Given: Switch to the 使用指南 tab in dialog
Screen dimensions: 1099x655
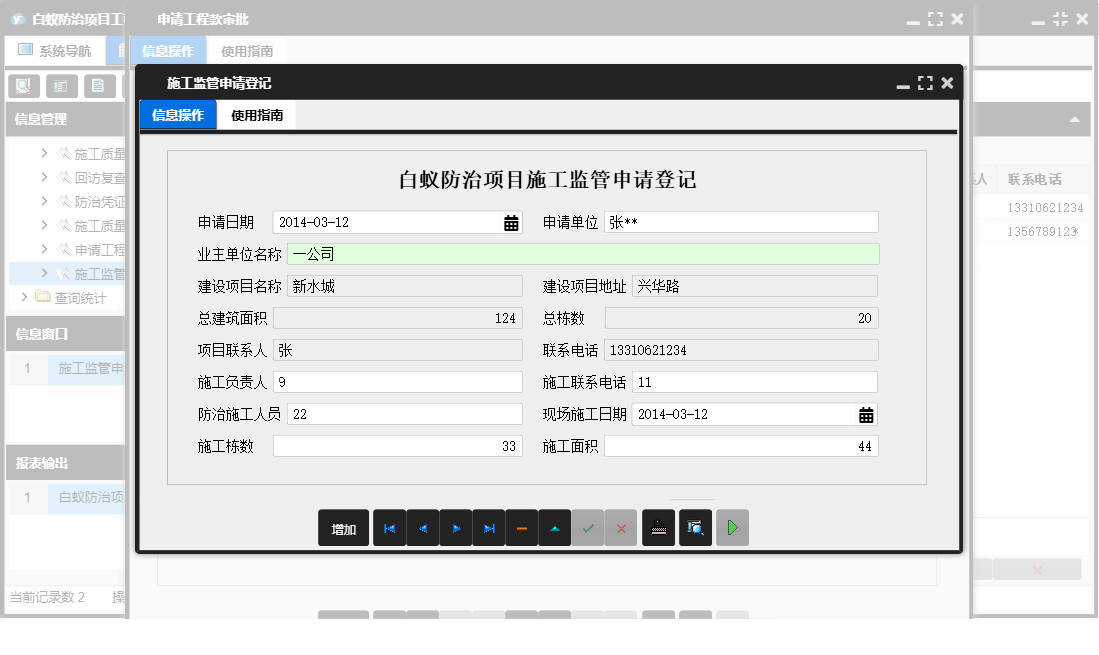Looking at the screenshot, I should [x=257, y=116].
